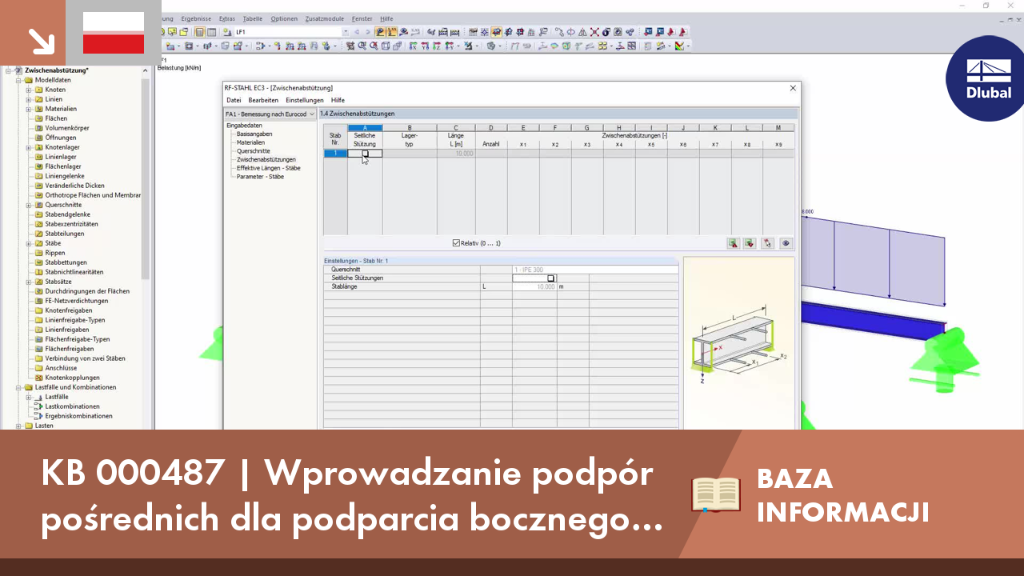Click the Dlubal logo badge
The width and height of the screenshot is (1024, 576).
coord(986,78)
